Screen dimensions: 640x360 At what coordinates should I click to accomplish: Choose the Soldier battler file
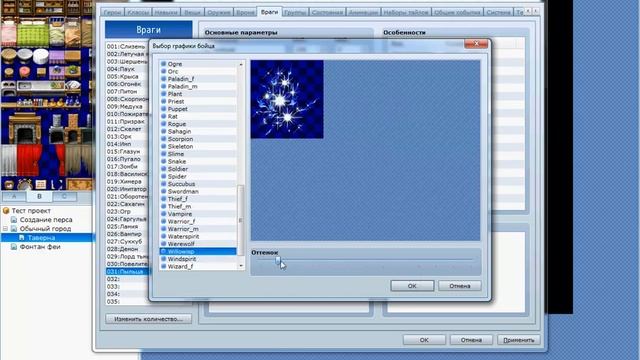(x=198, y=169)
